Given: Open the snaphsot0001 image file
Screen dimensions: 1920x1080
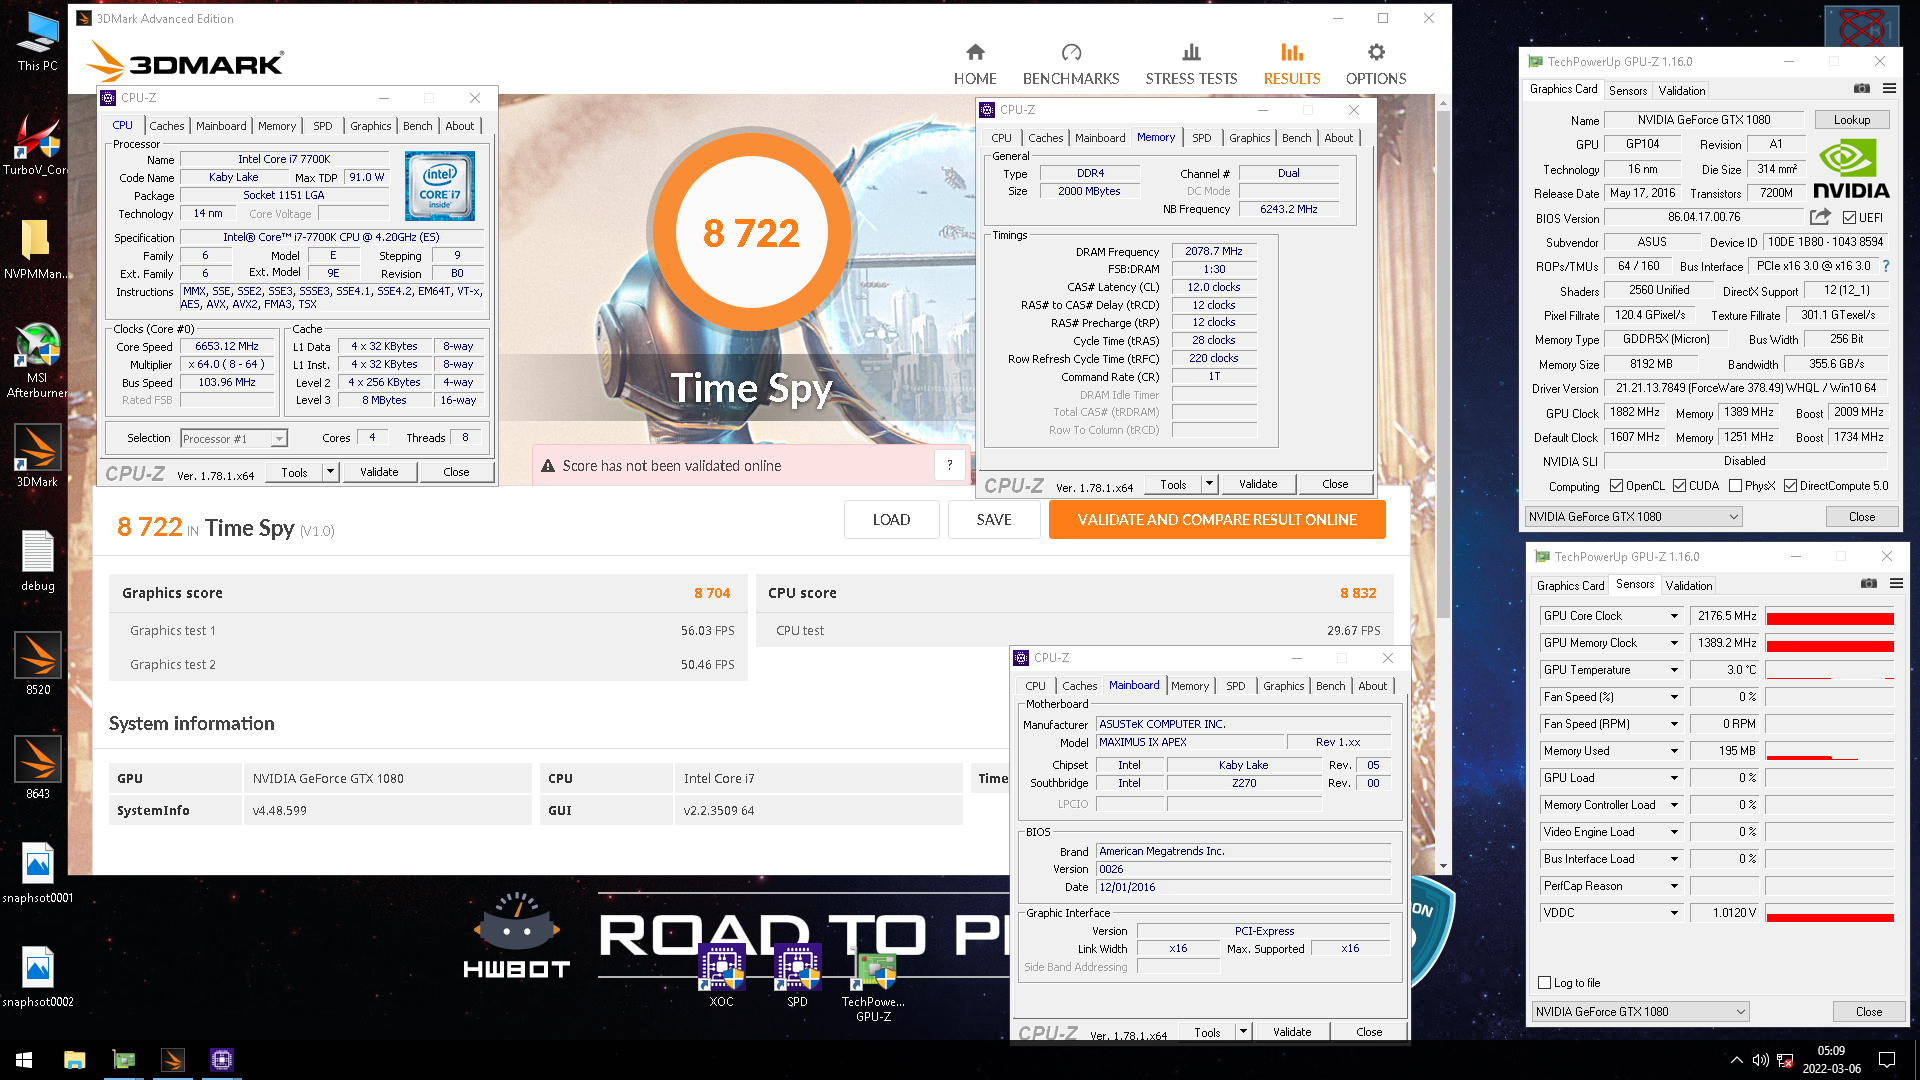Looking at the screenshot, I should point(37,874).
